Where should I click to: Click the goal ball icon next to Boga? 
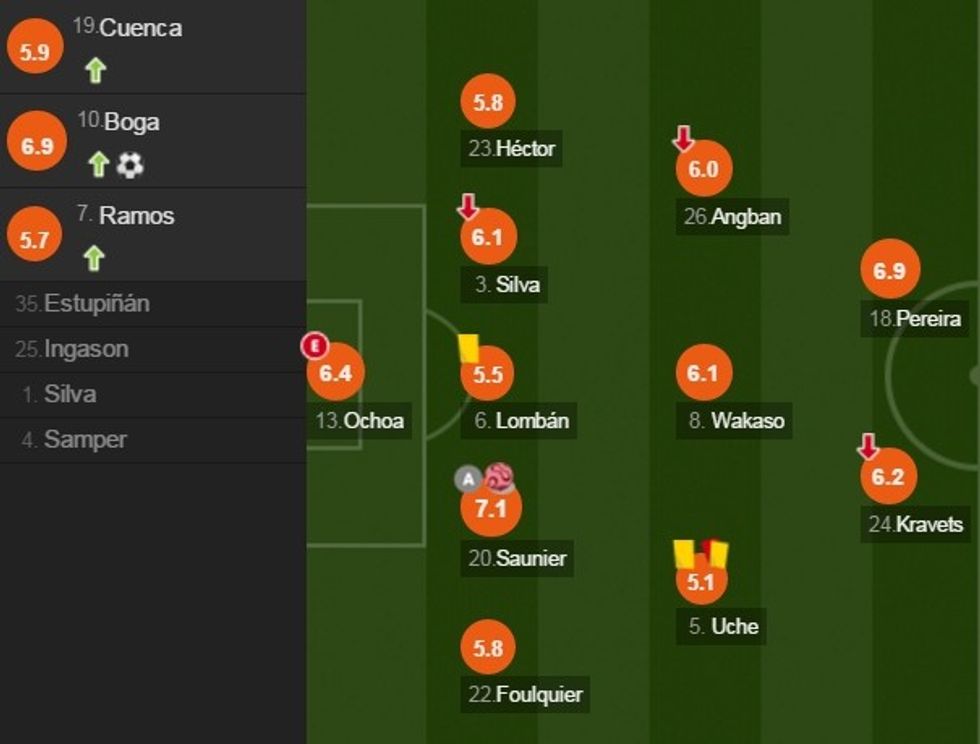coord(130,165)
